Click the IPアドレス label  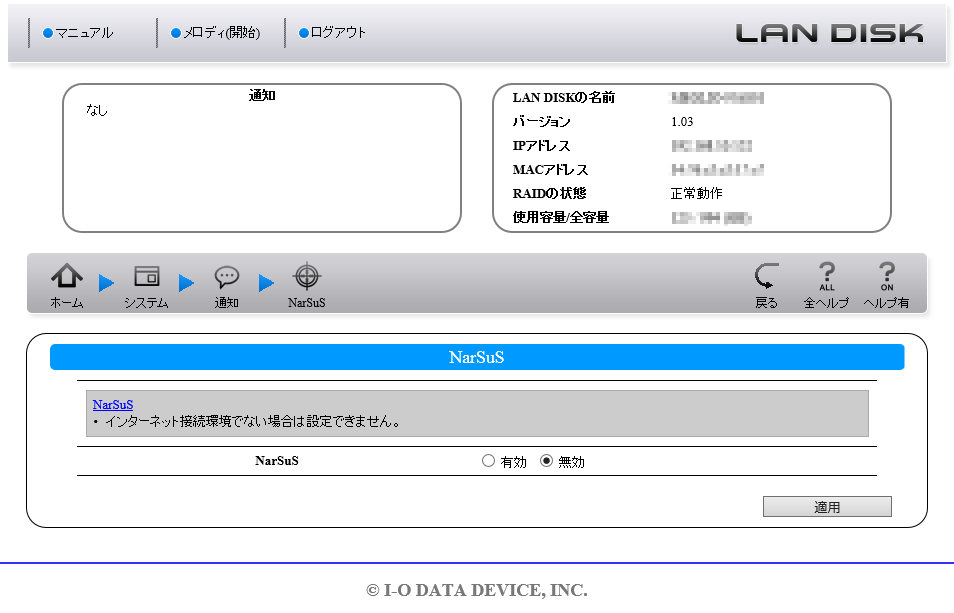[x=541, y=146]
